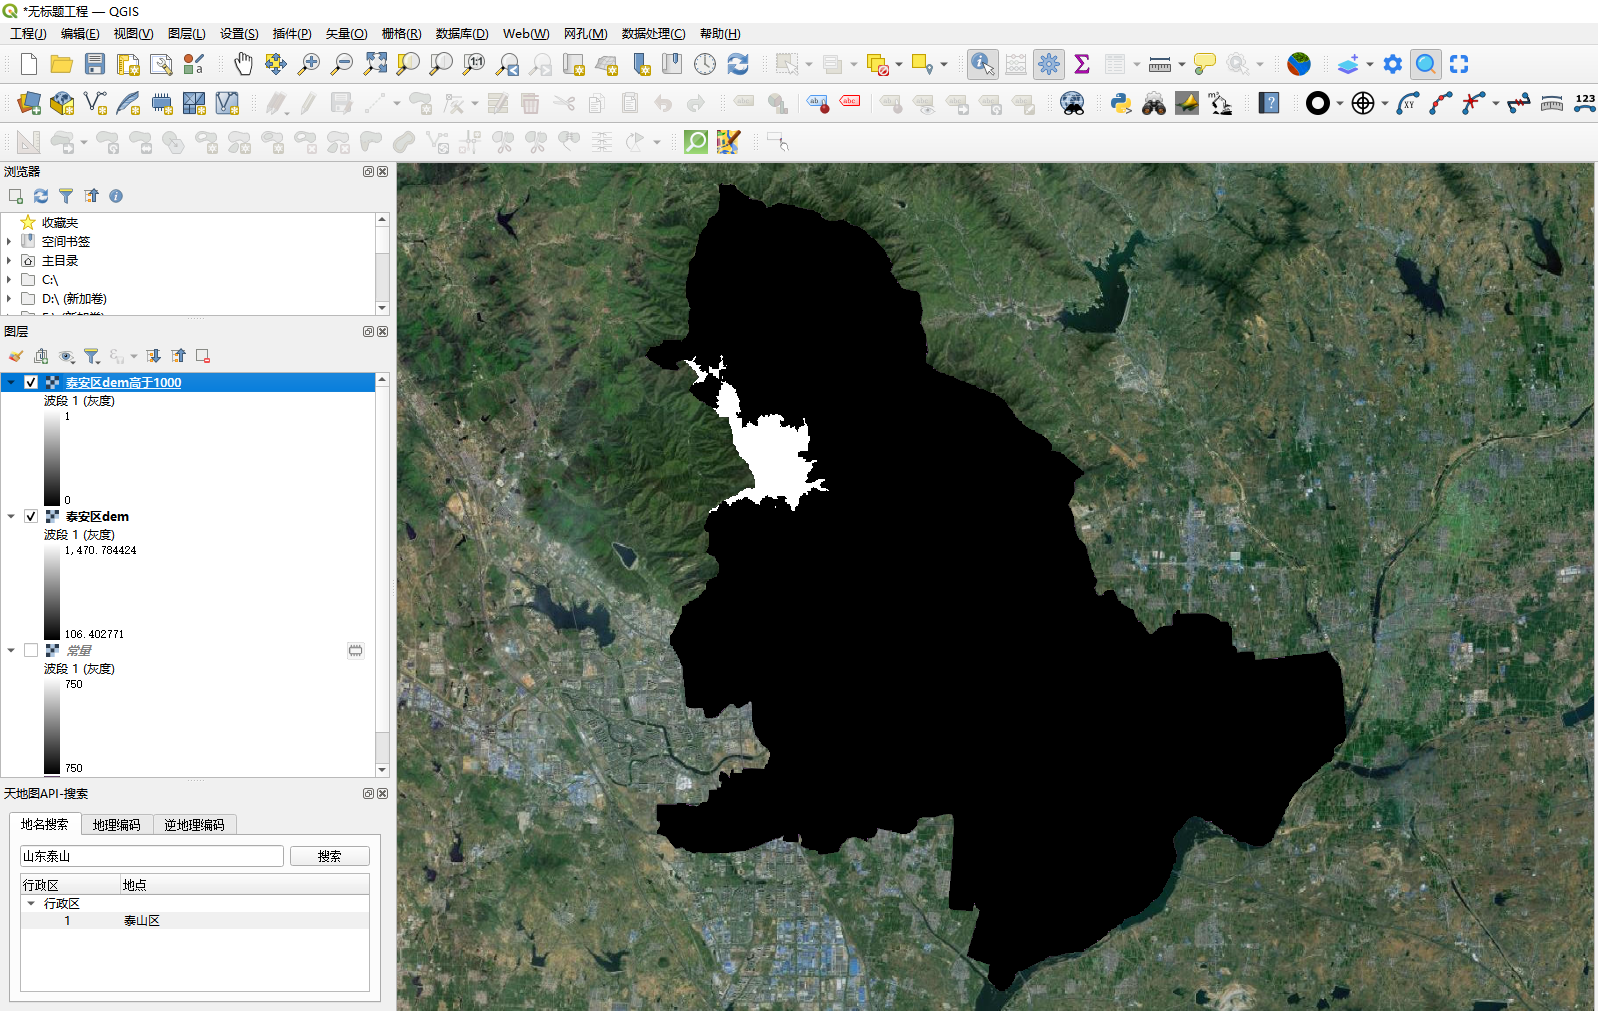
Task: Collapse the 常量 layer legend
Action: pyautogui.click(x=11, y=650)
